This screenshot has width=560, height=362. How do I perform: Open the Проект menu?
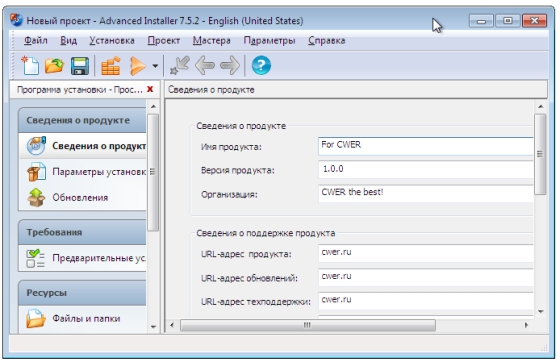(x=164, y=40)
